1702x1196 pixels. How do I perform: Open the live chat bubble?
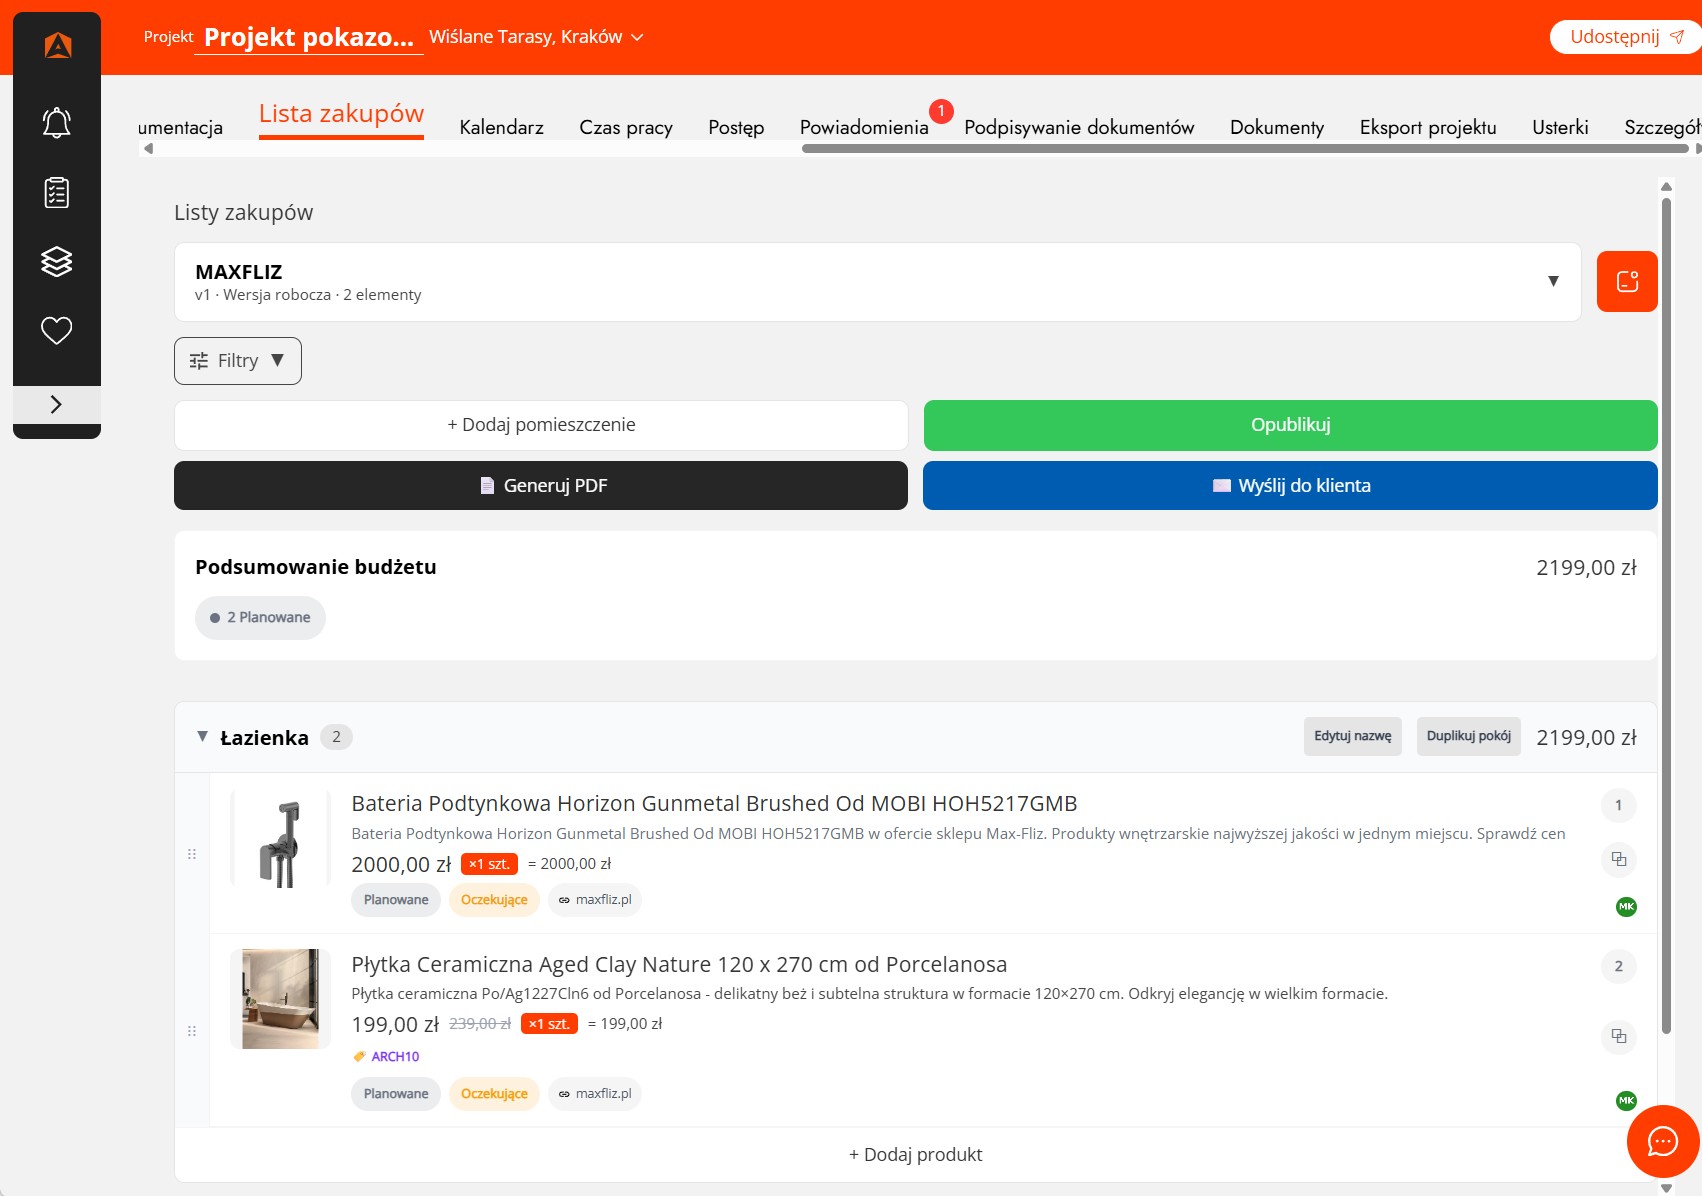click(x=1663, y=1141)
